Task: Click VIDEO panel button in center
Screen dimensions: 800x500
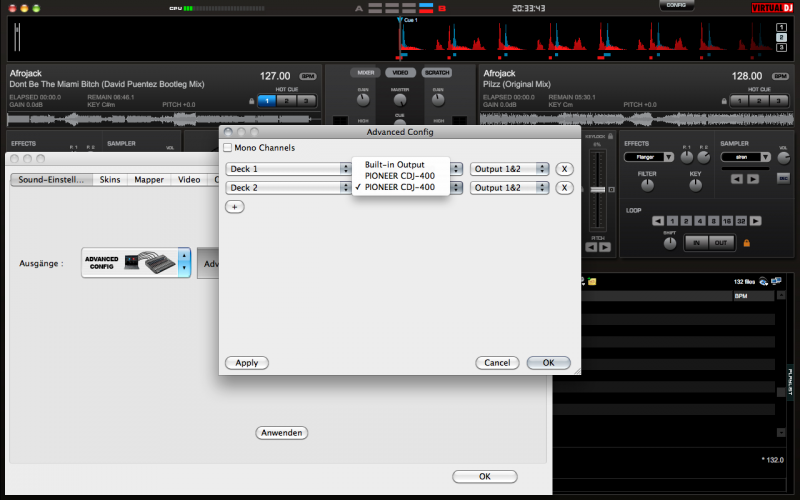Action: (x=401, y=73)
